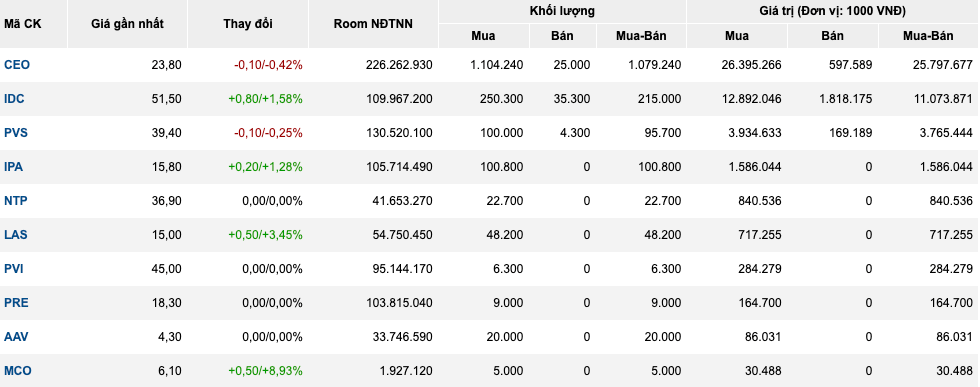
Task: Open the PRE stock ticker link
Action: tap(16, 303)
